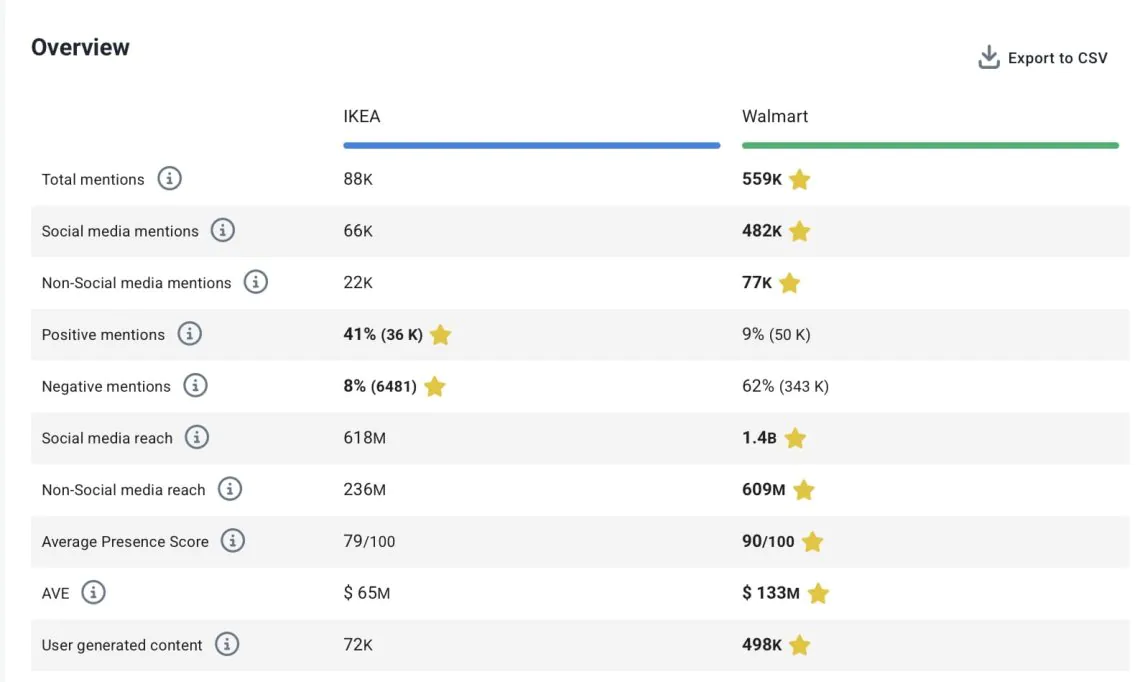Open the Social media mentions info tooltip
This screenshot has width=1140, height=682.
point(222,230)
